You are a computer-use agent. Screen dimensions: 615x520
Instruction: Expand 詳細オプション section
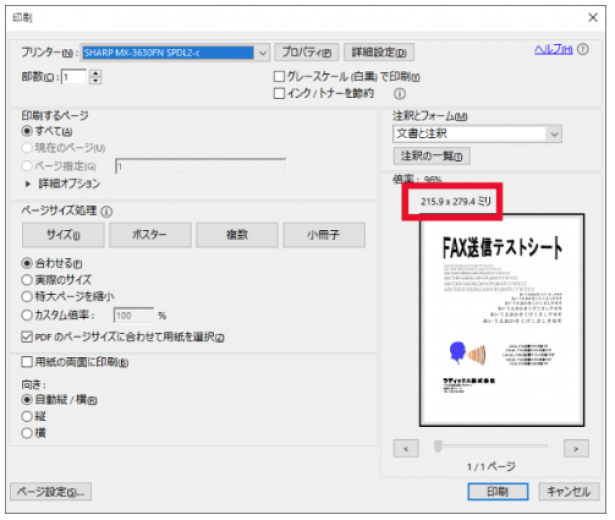tap(28, 184)
